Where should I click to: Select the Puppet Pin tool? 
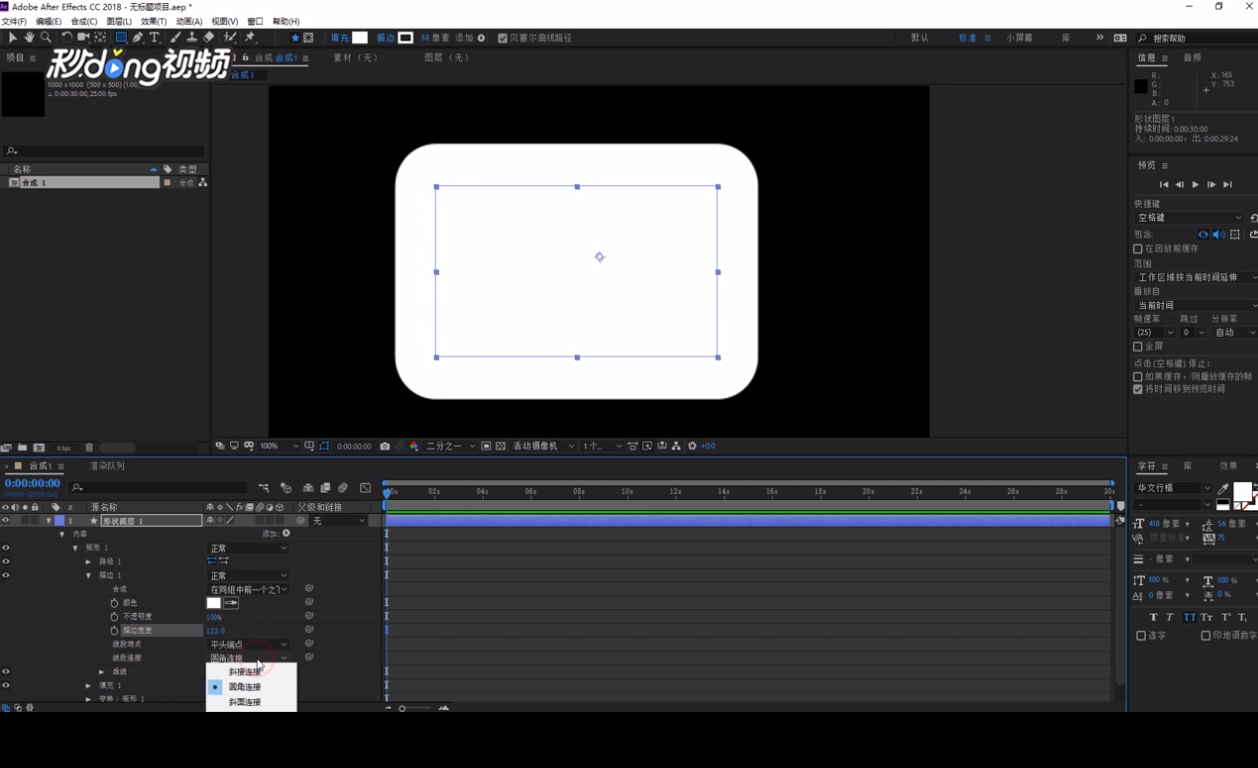tap(249, 38)
